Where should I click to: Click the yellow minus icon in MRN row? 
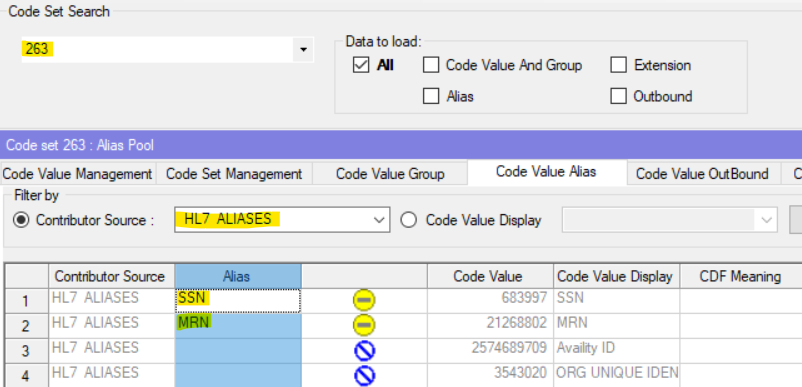click(364, 325)
